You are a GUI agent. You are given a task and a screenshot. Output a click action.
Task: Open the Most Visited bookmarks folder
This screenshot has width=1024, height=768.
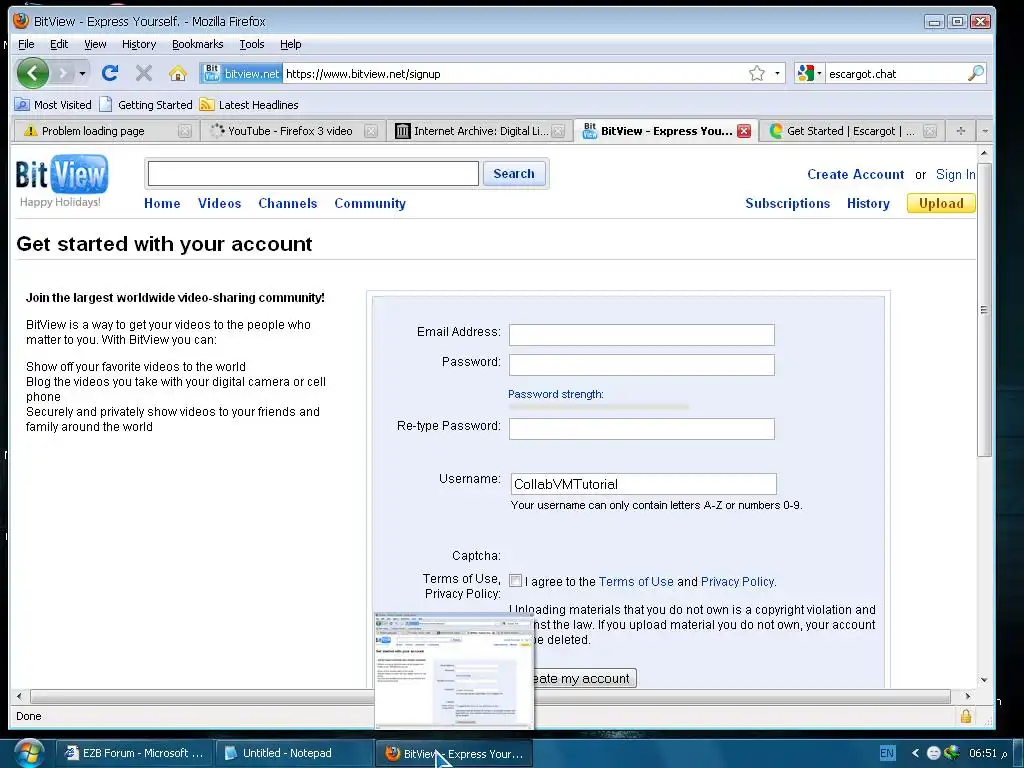53,104
